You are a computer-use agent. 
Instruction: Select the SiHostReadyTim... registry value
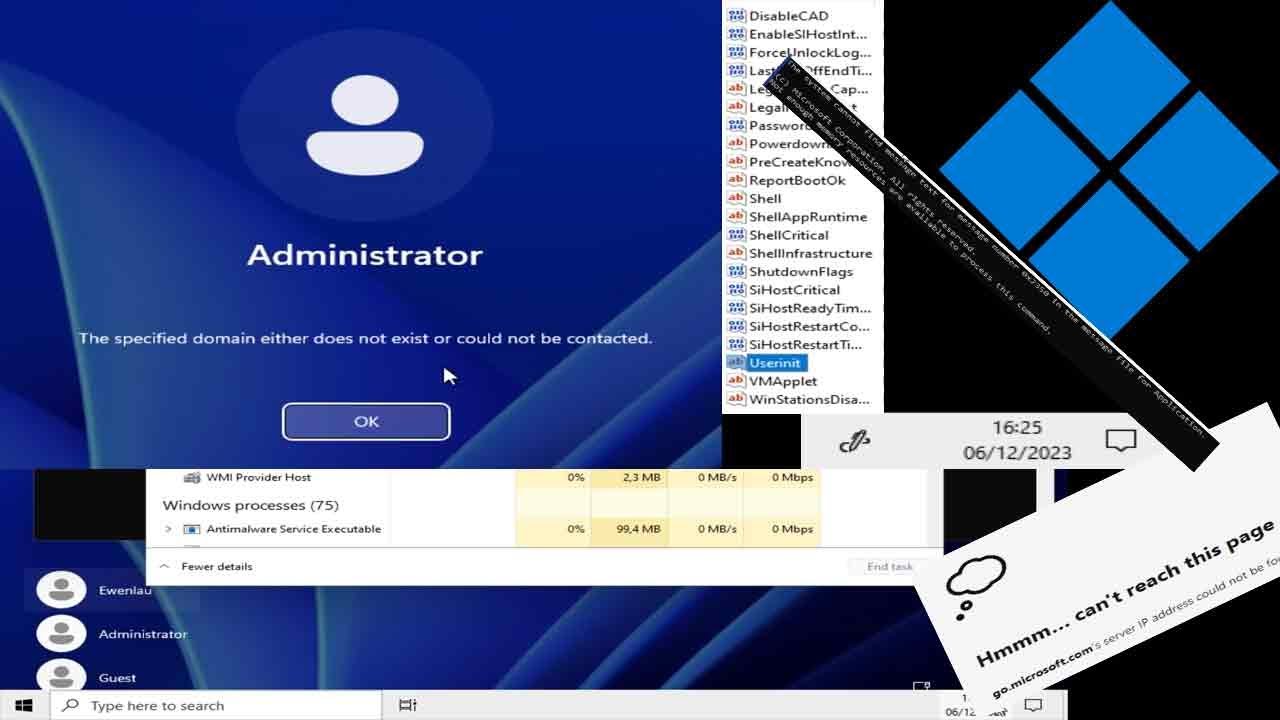click(810, 308)
